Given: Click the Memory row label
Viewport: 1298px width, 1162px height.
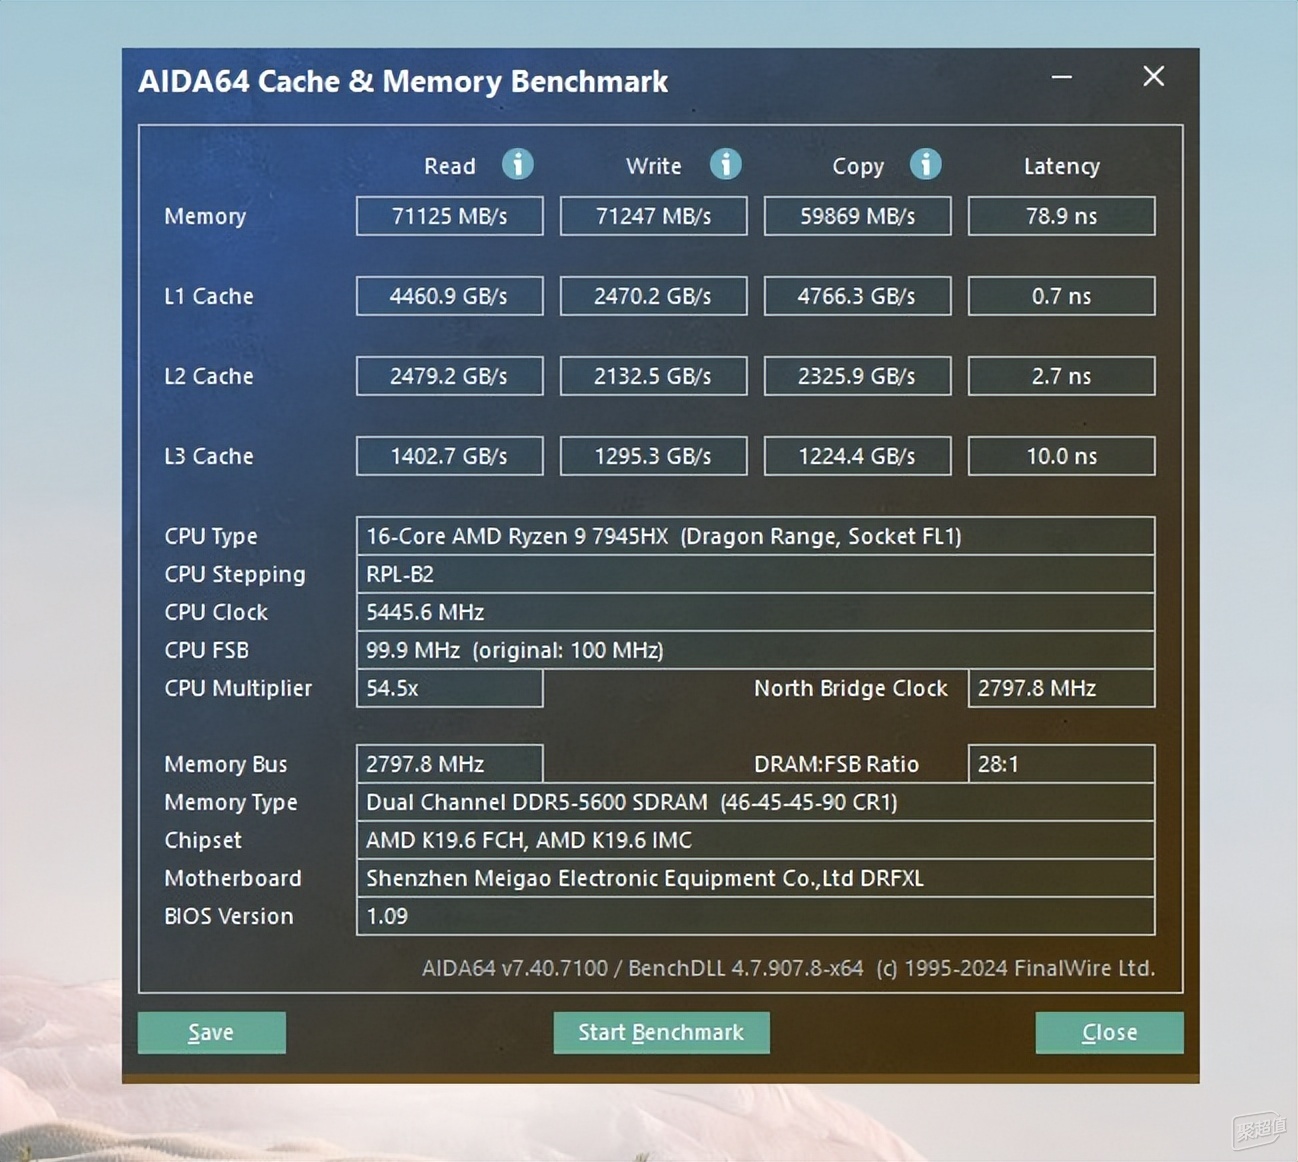Looking at the screenshot, I should click(205, 217).
